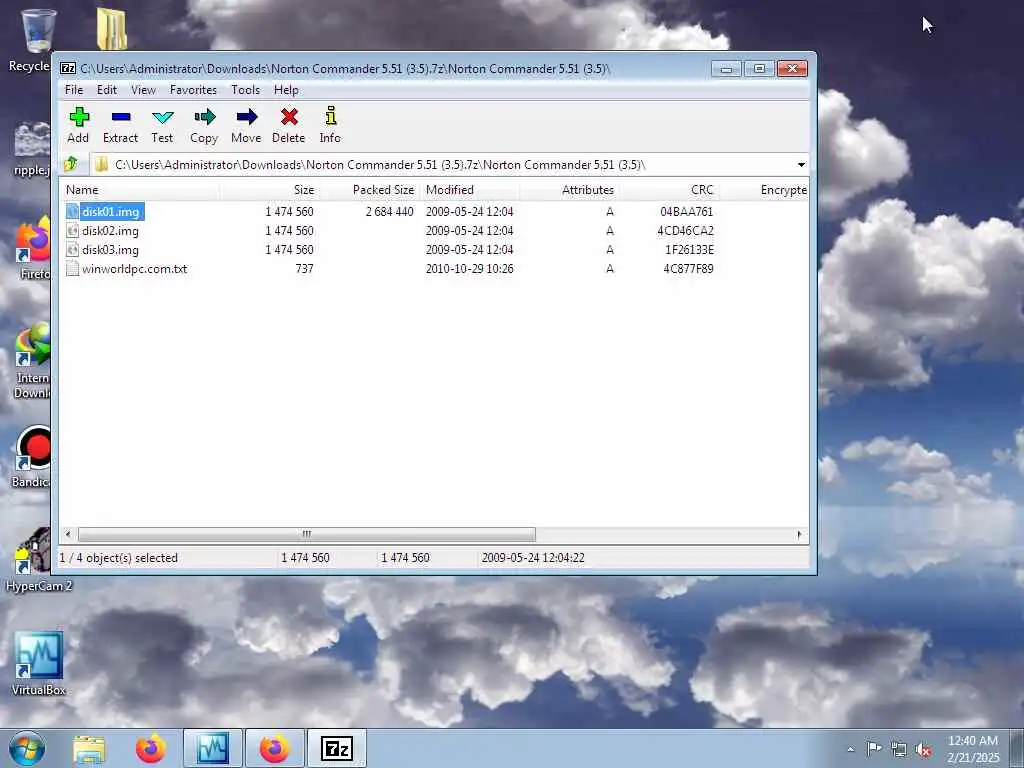The image size is (1024, 768).
Task: Expand the address path dropdown
Action: tap(801, 165)
